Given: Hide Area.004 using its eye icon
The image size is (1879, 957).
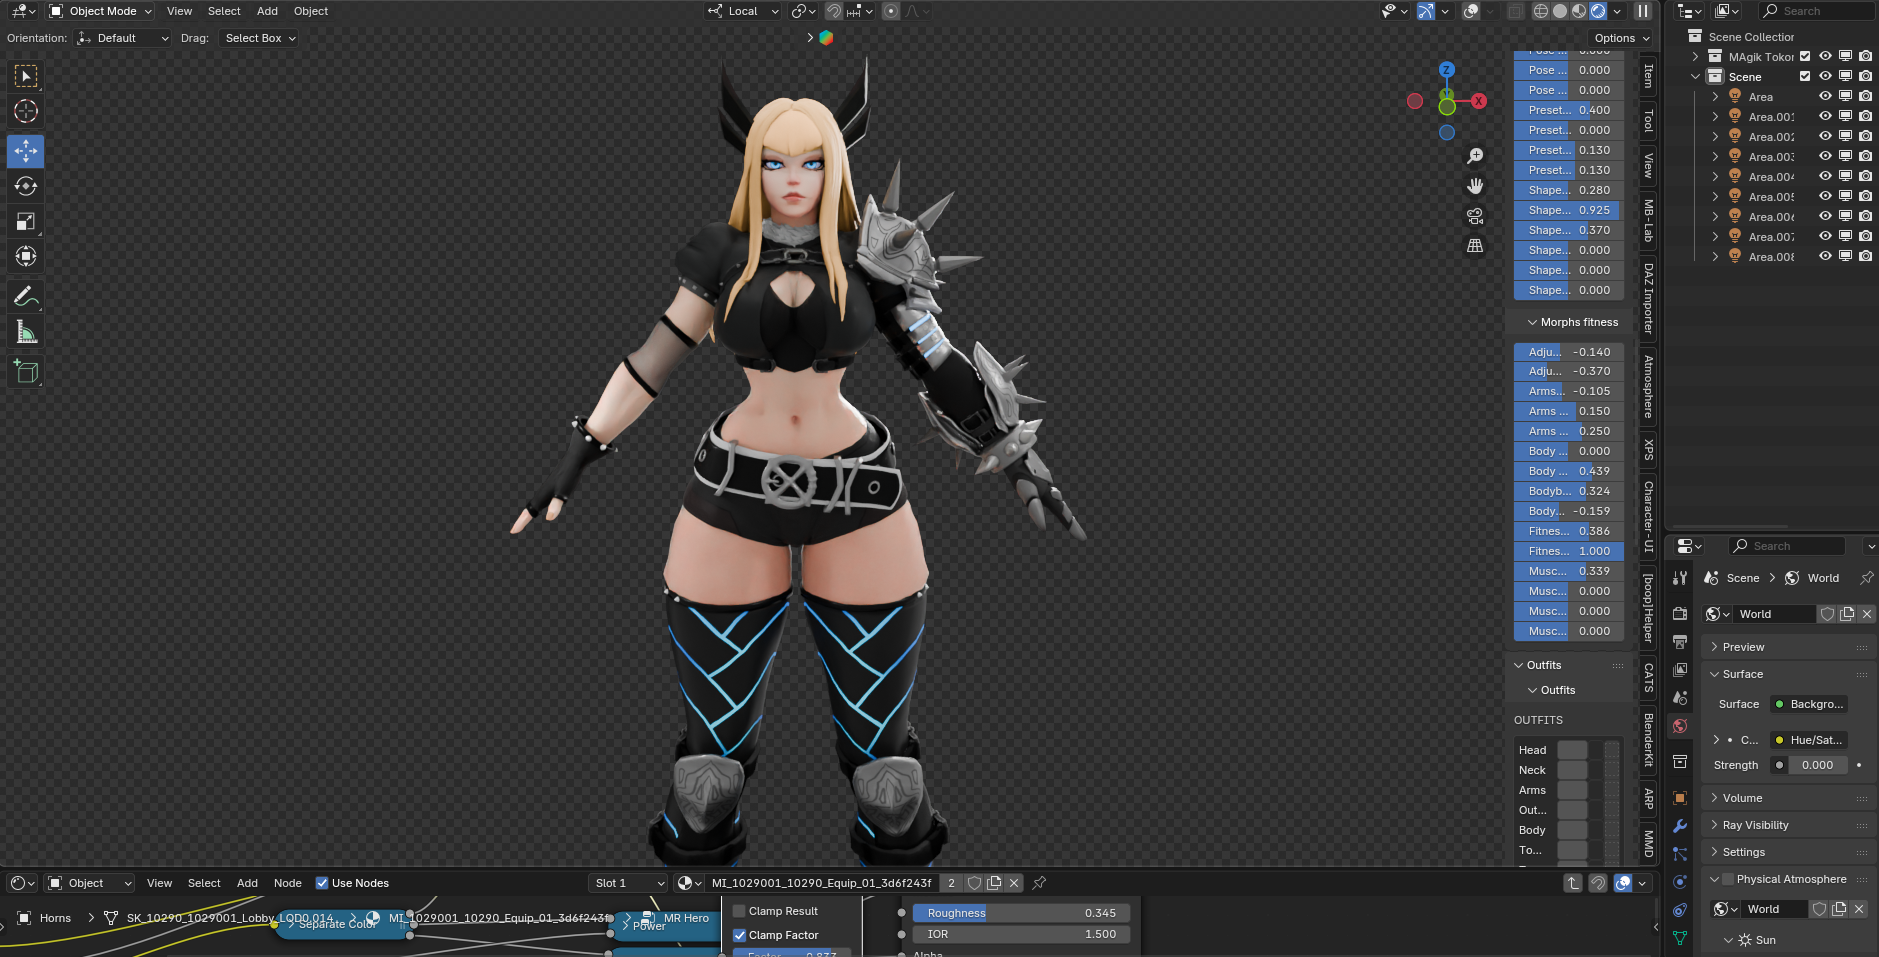Looking at the screenshot, I should (x=1825, y=176).
